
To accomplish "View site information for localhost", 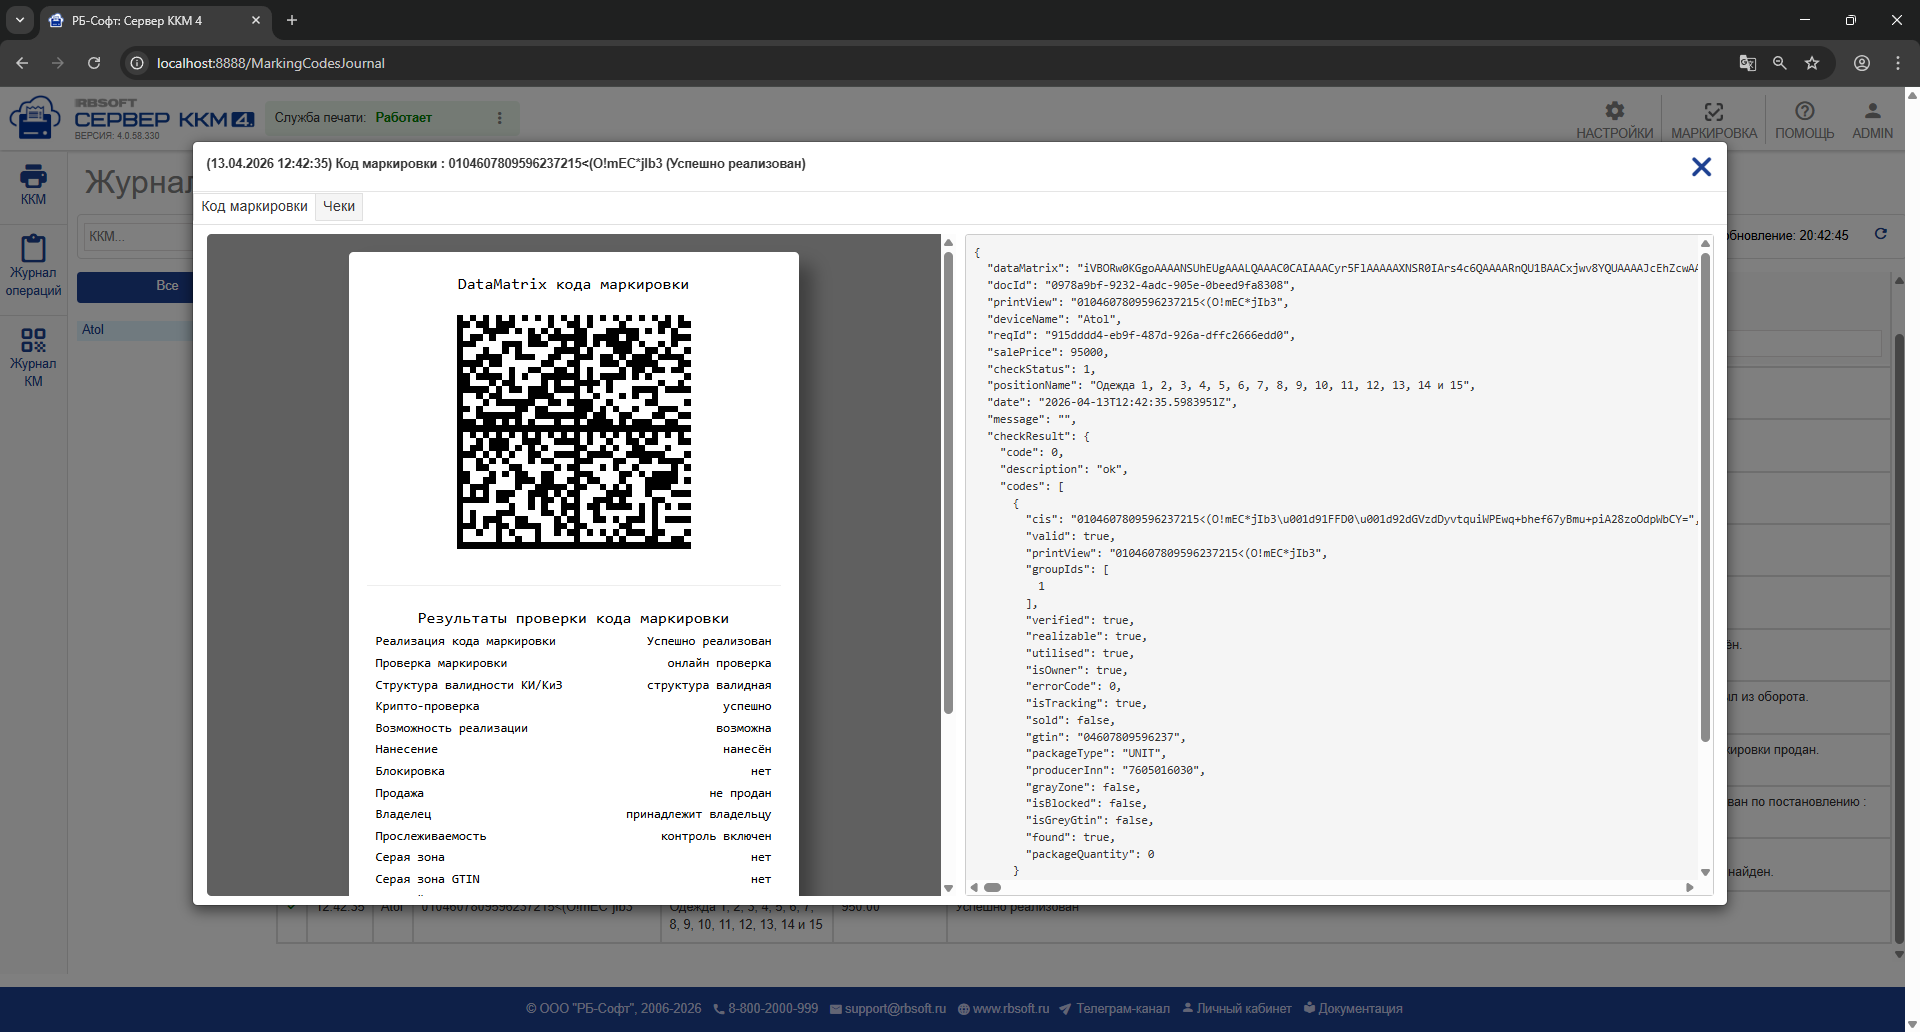I will 137,63.
